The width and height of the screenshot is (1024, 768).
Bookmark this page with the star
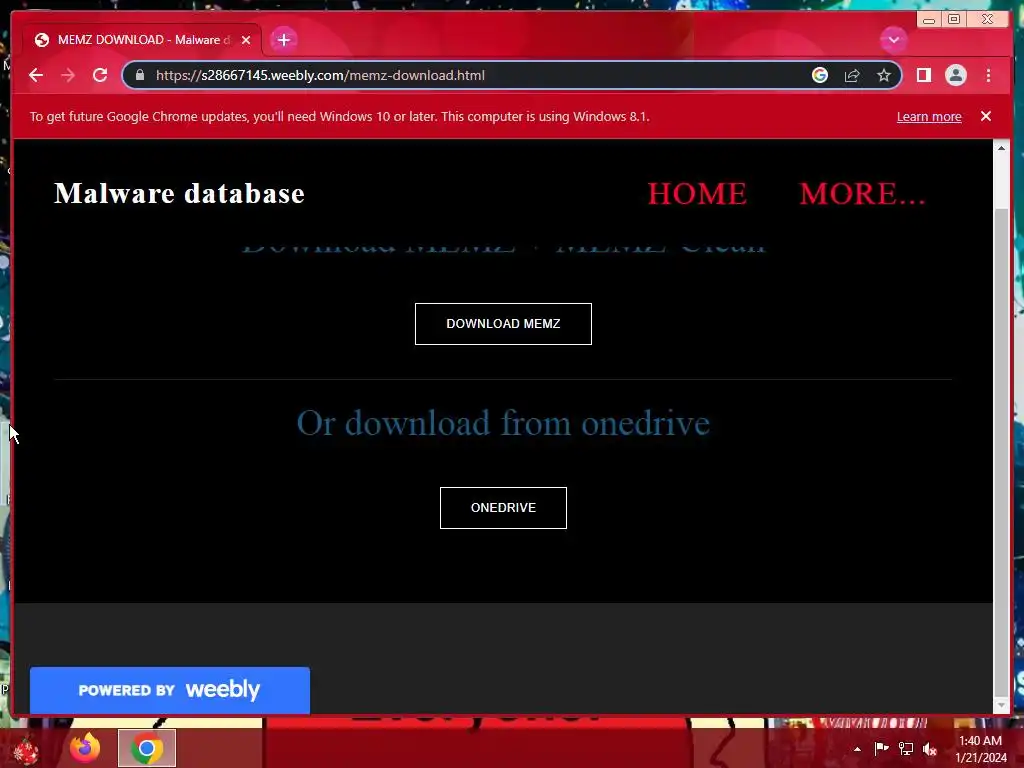point(884,75)
